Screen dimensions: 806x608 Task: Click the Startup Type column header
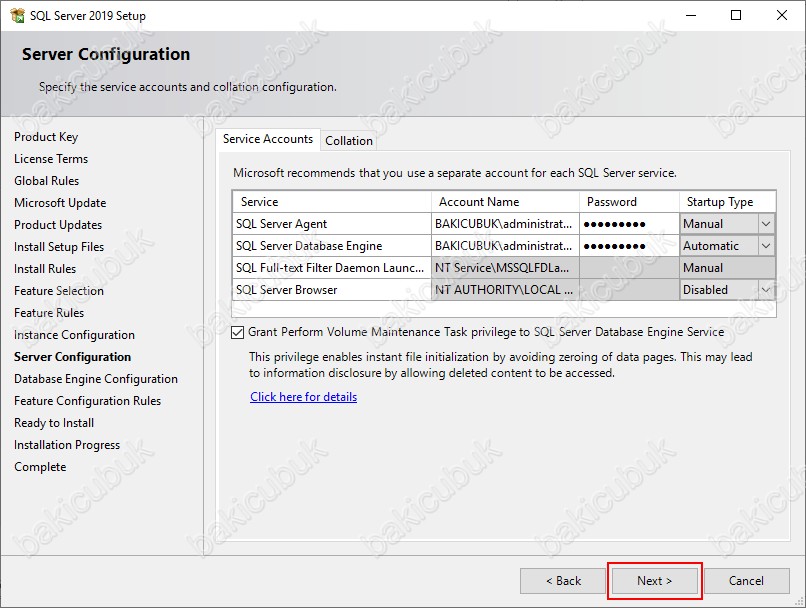726,202
